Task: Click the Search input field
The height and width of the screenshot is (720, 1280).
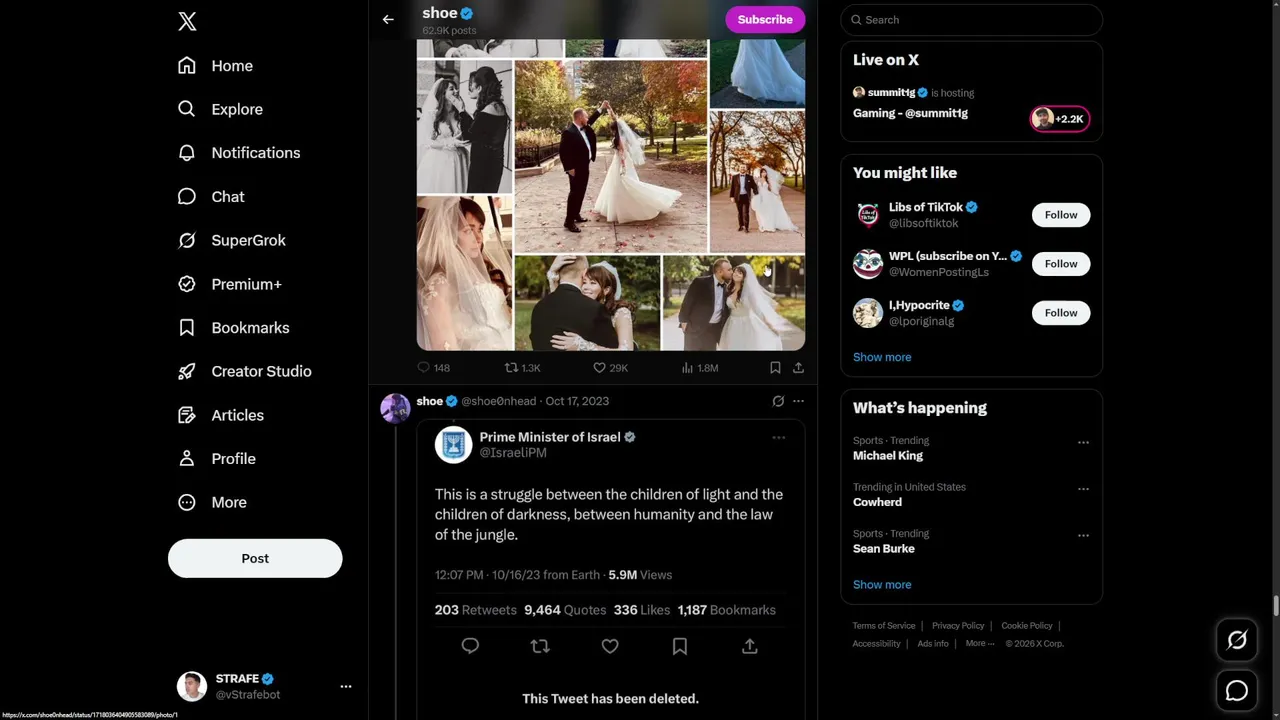Action: click(972, 19)
